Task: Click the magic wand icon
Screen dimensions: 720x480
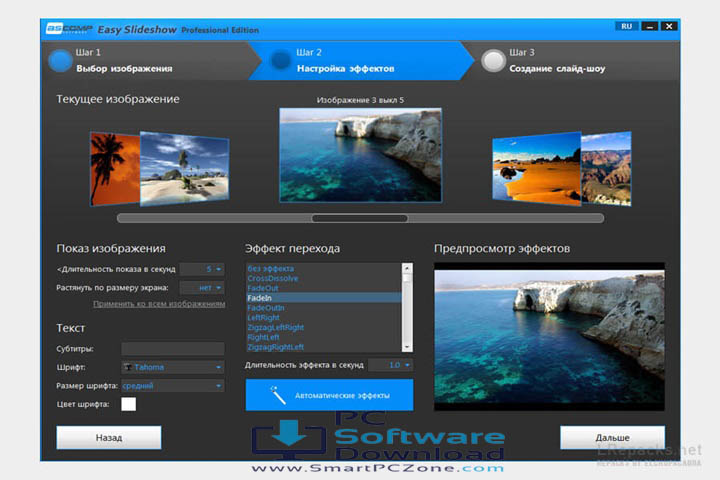Action: click(278, 395)
